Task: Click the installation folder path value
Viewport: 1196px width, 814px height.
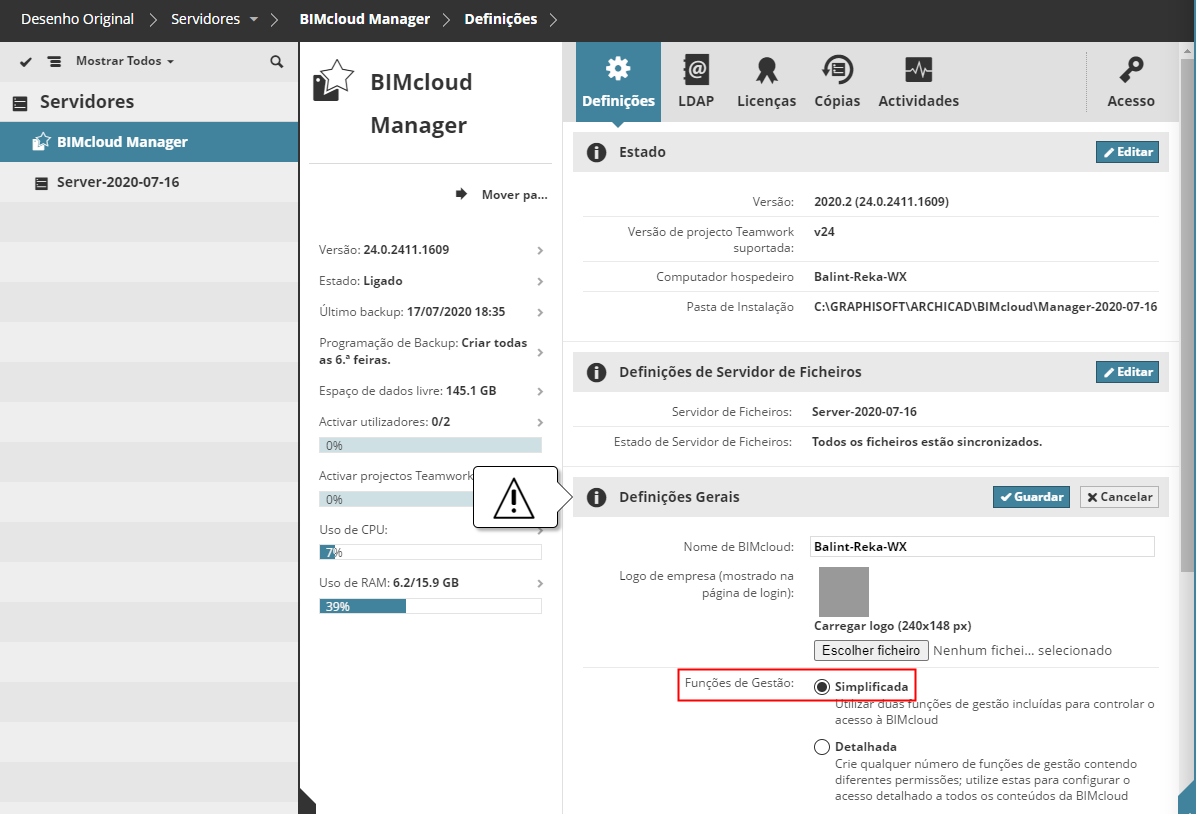Action: [985, 307]
